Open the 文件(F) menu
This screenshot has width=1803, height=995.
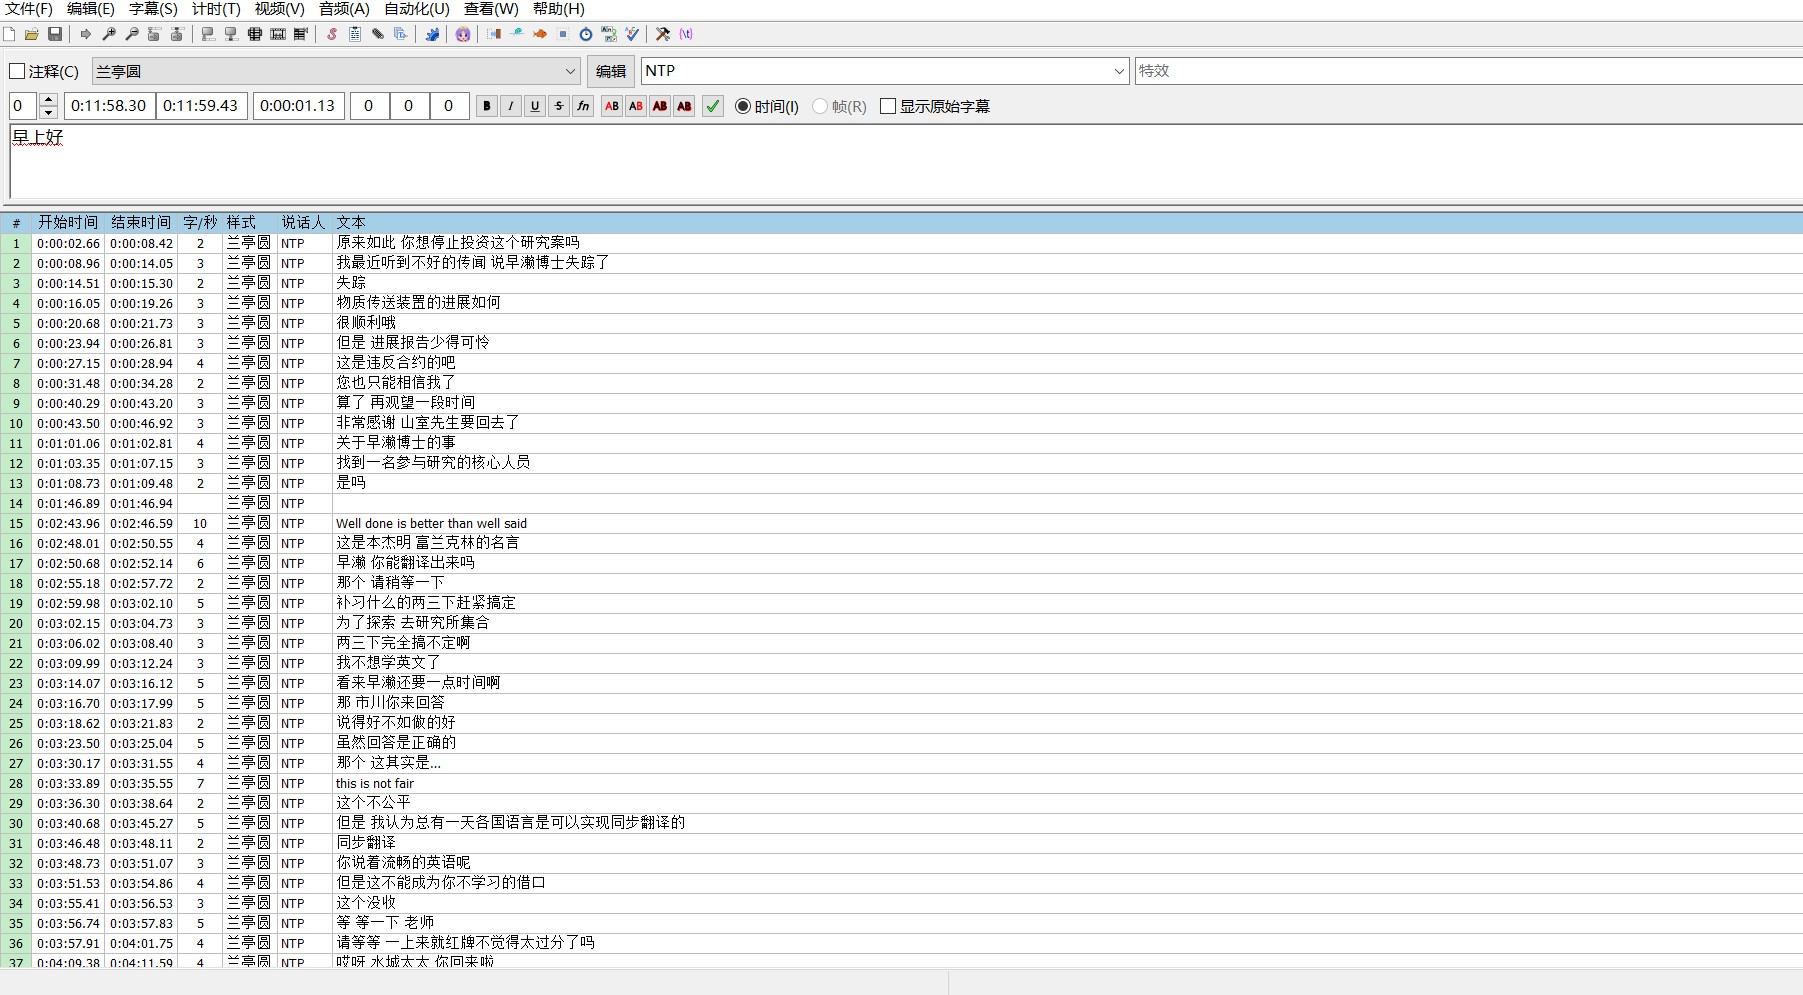(29, 9)
